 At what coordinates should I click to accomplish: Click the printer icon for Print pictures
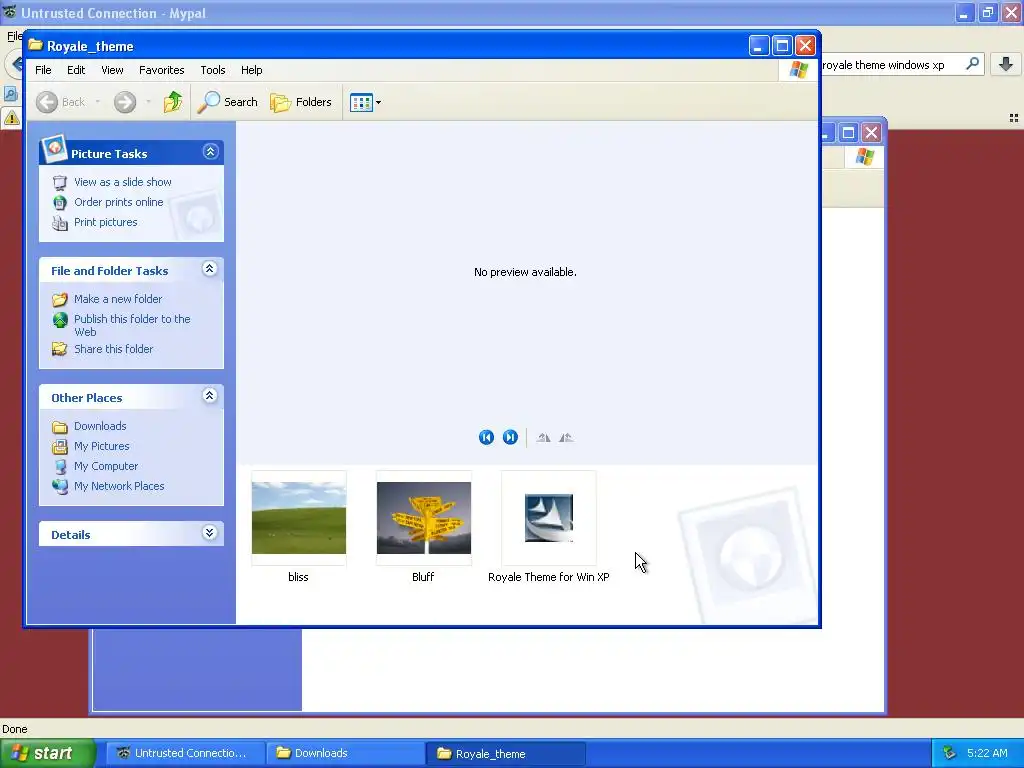point(59,223)
